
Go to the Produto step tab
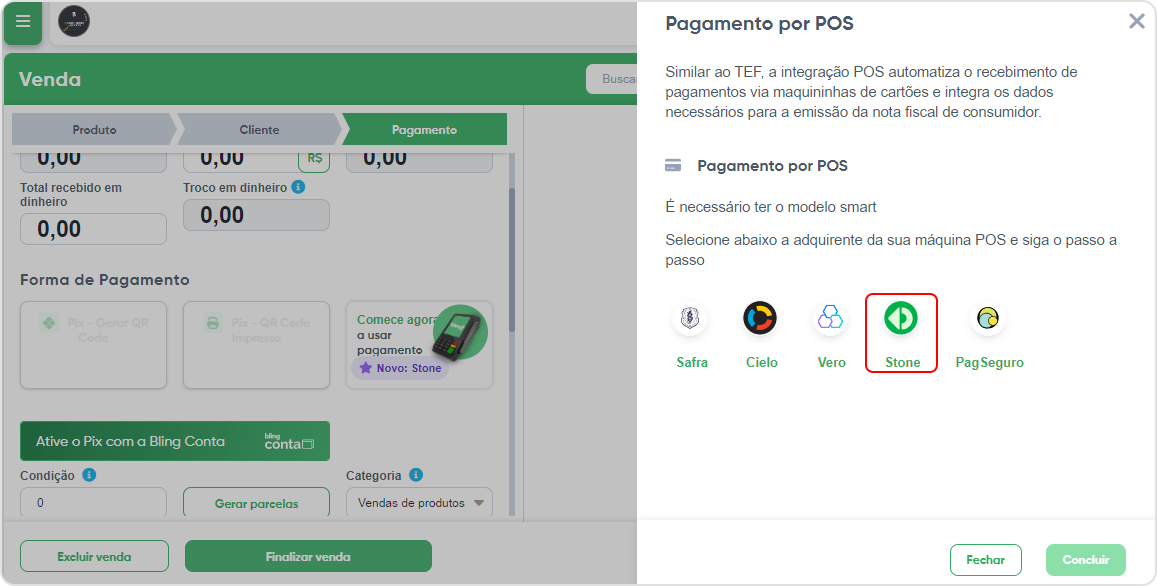[x=94, y=130]
